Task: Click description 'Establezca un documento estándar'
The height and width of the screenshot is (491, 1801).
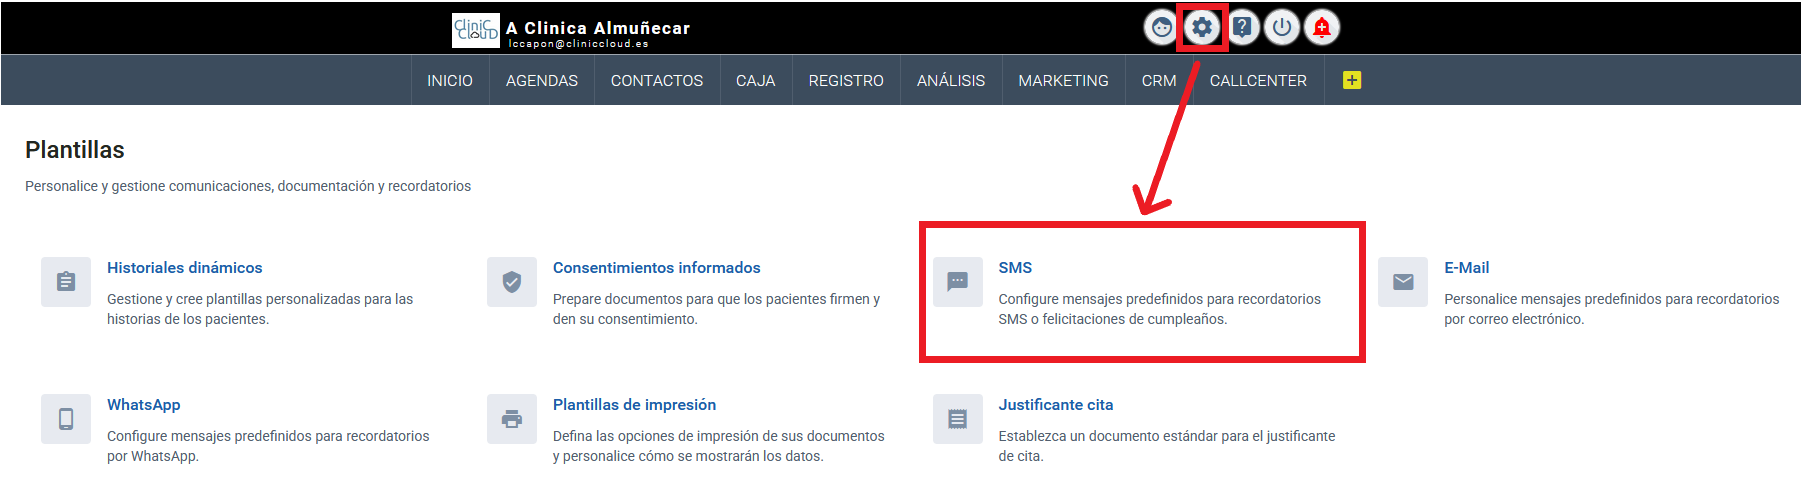Action: tap(1167, 446)
